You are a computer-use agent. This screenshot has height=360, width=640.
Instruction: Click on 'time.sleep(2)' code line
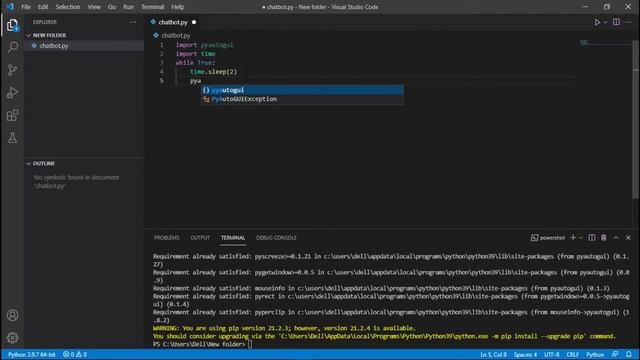pyautogui.click(x=213, y=72)
